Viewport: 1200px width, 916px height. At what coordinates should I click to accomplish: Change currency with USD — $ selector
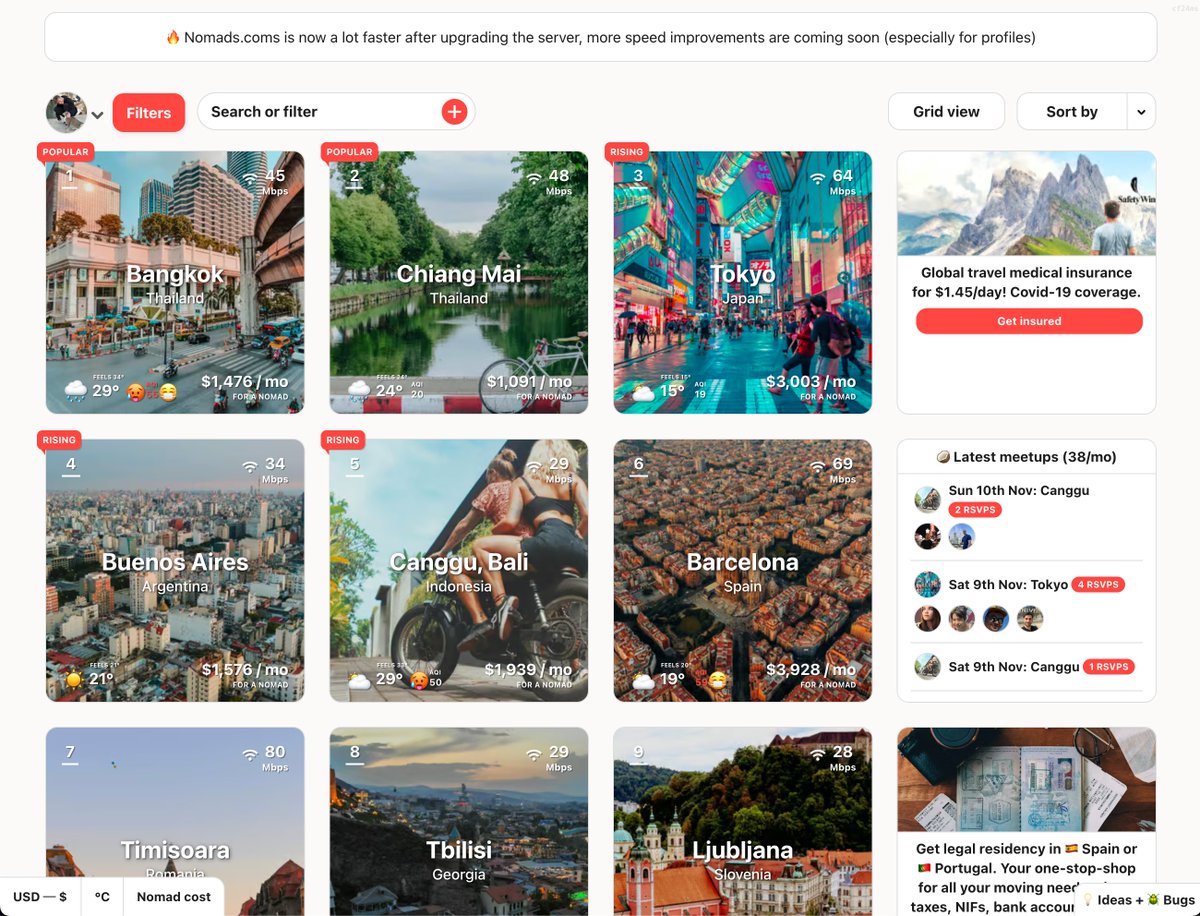[x=40, y=897]
